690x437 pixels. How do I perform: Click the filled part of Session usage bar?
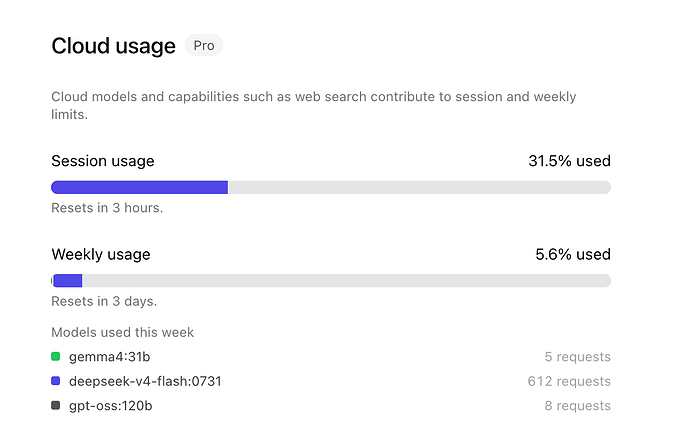(x=139, y=187)
